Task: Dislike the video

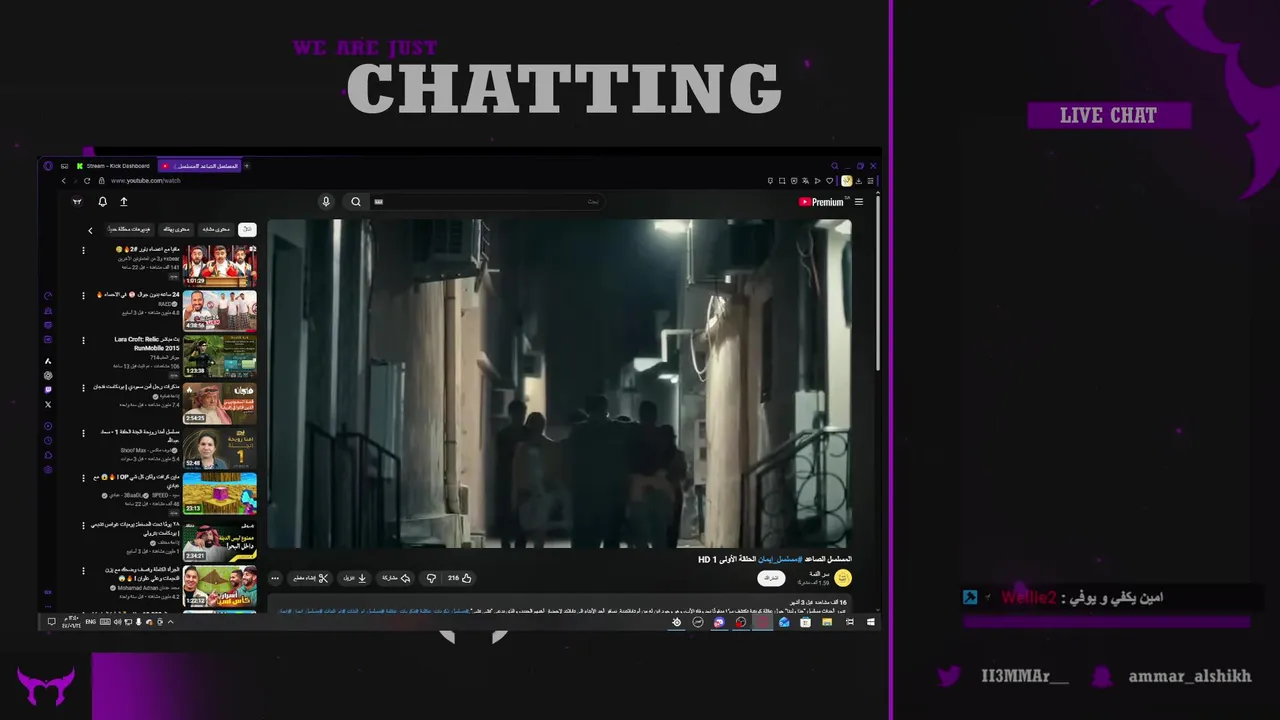Action: [x=431, y=578]
